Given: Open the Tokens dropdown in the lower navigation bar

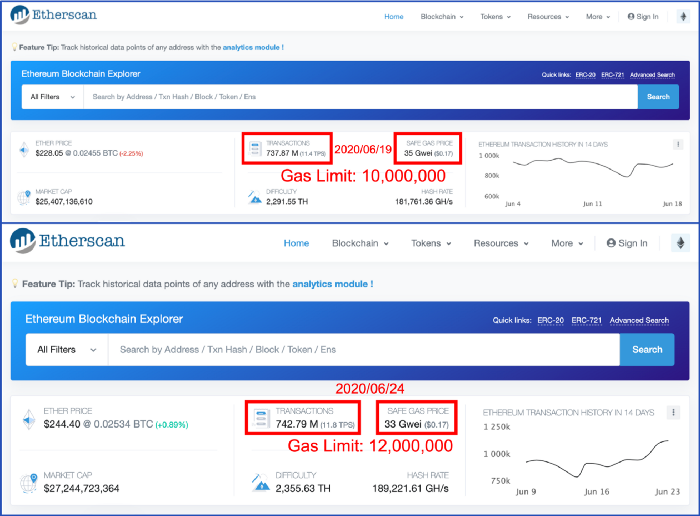Looking at the screenshot, I should click(431, 243).
